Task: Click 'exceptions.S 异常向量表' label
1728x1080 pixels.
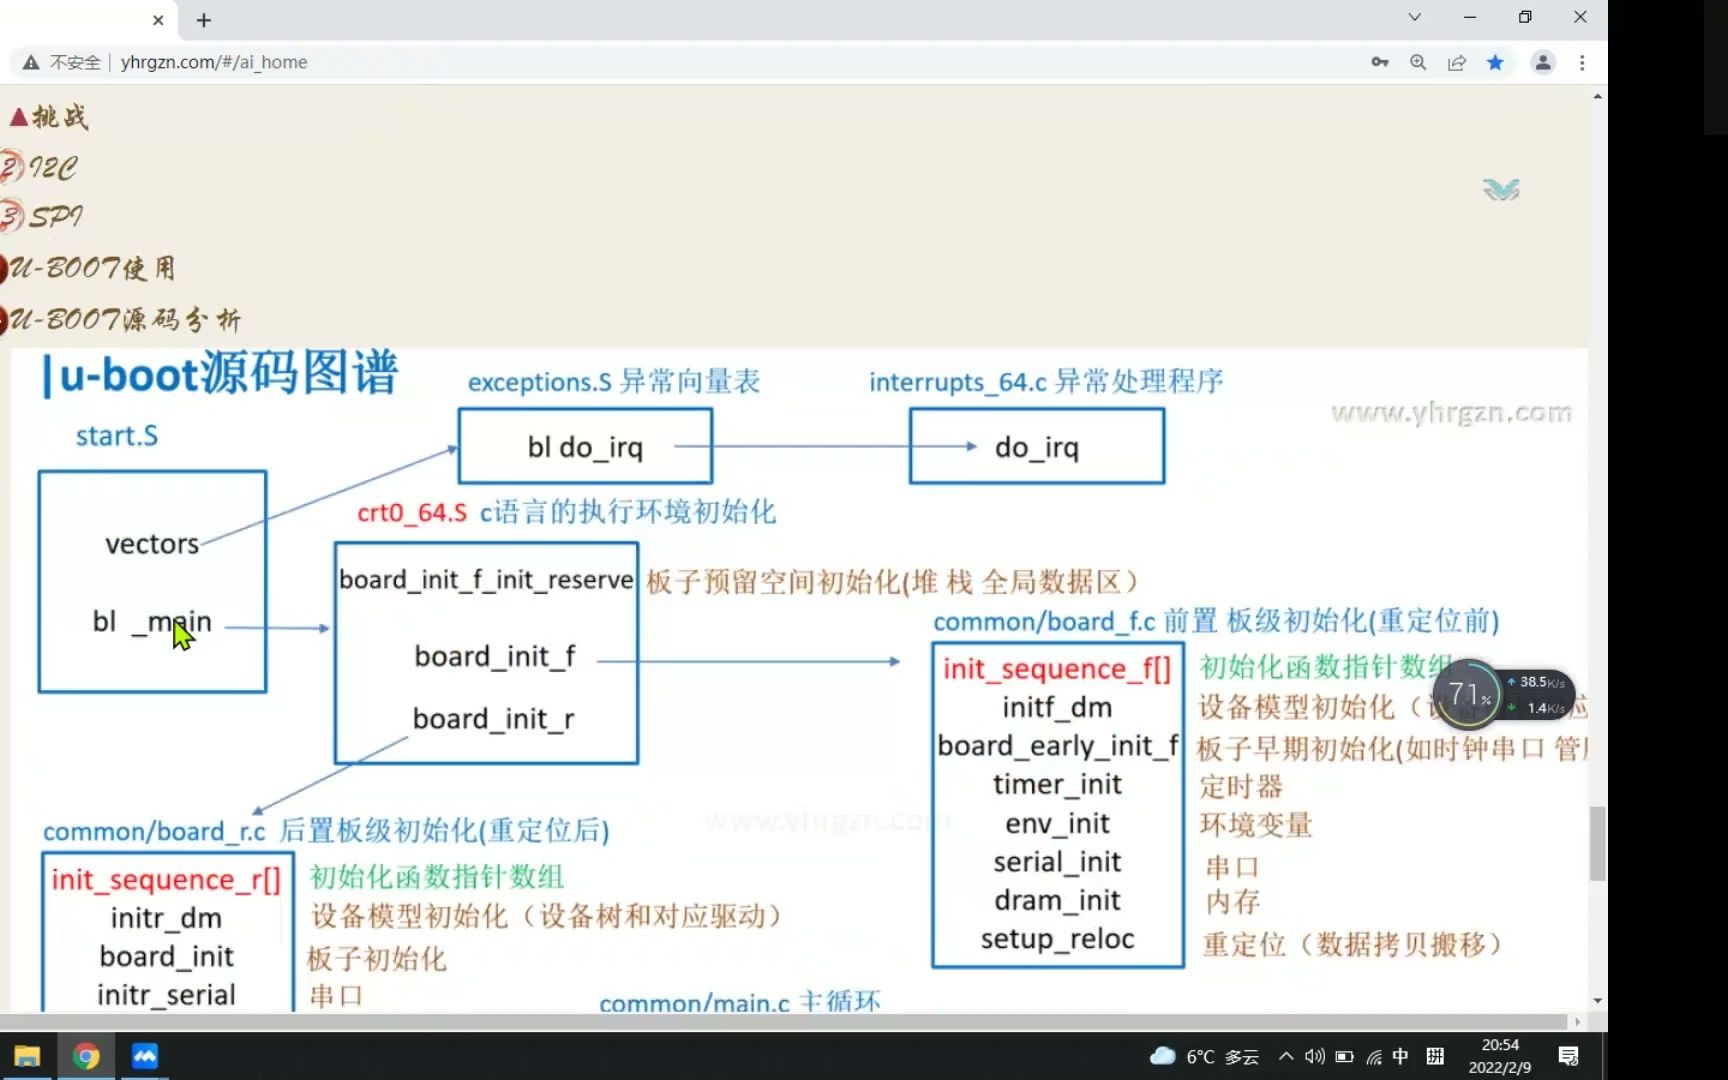Action: click(x=614, y=381)
